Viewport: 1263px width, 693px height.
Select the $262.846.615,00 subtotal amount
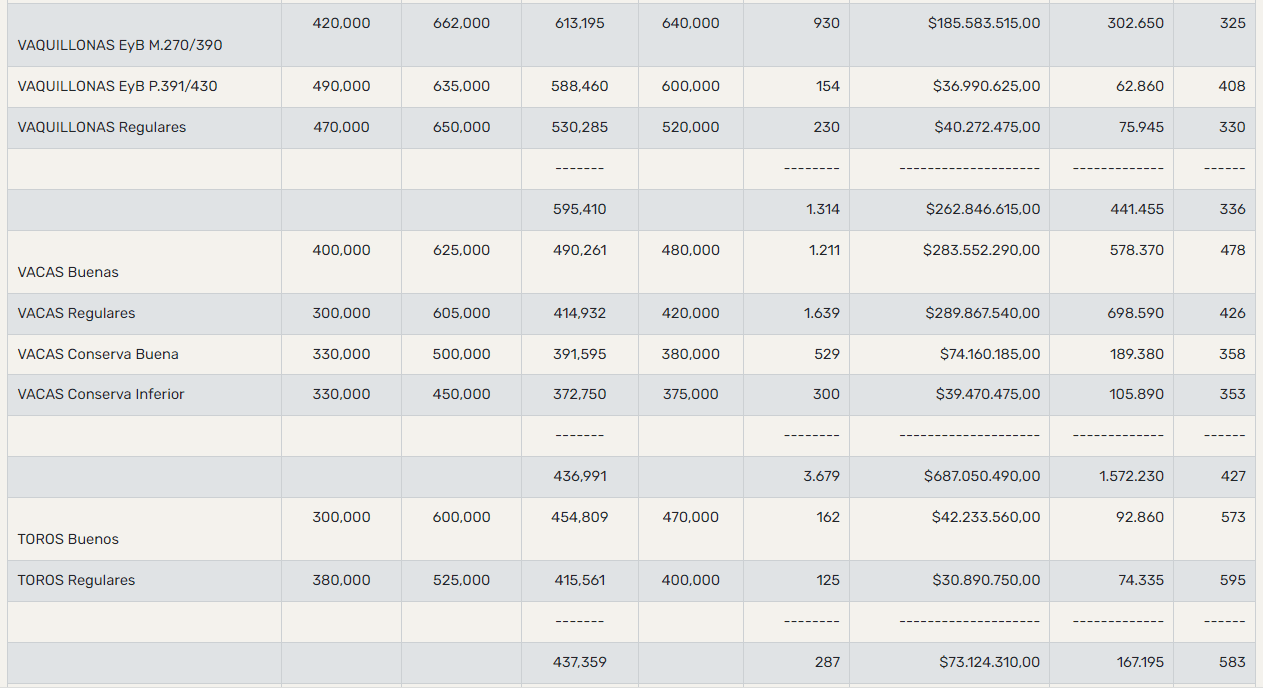(x=982, y=210)
